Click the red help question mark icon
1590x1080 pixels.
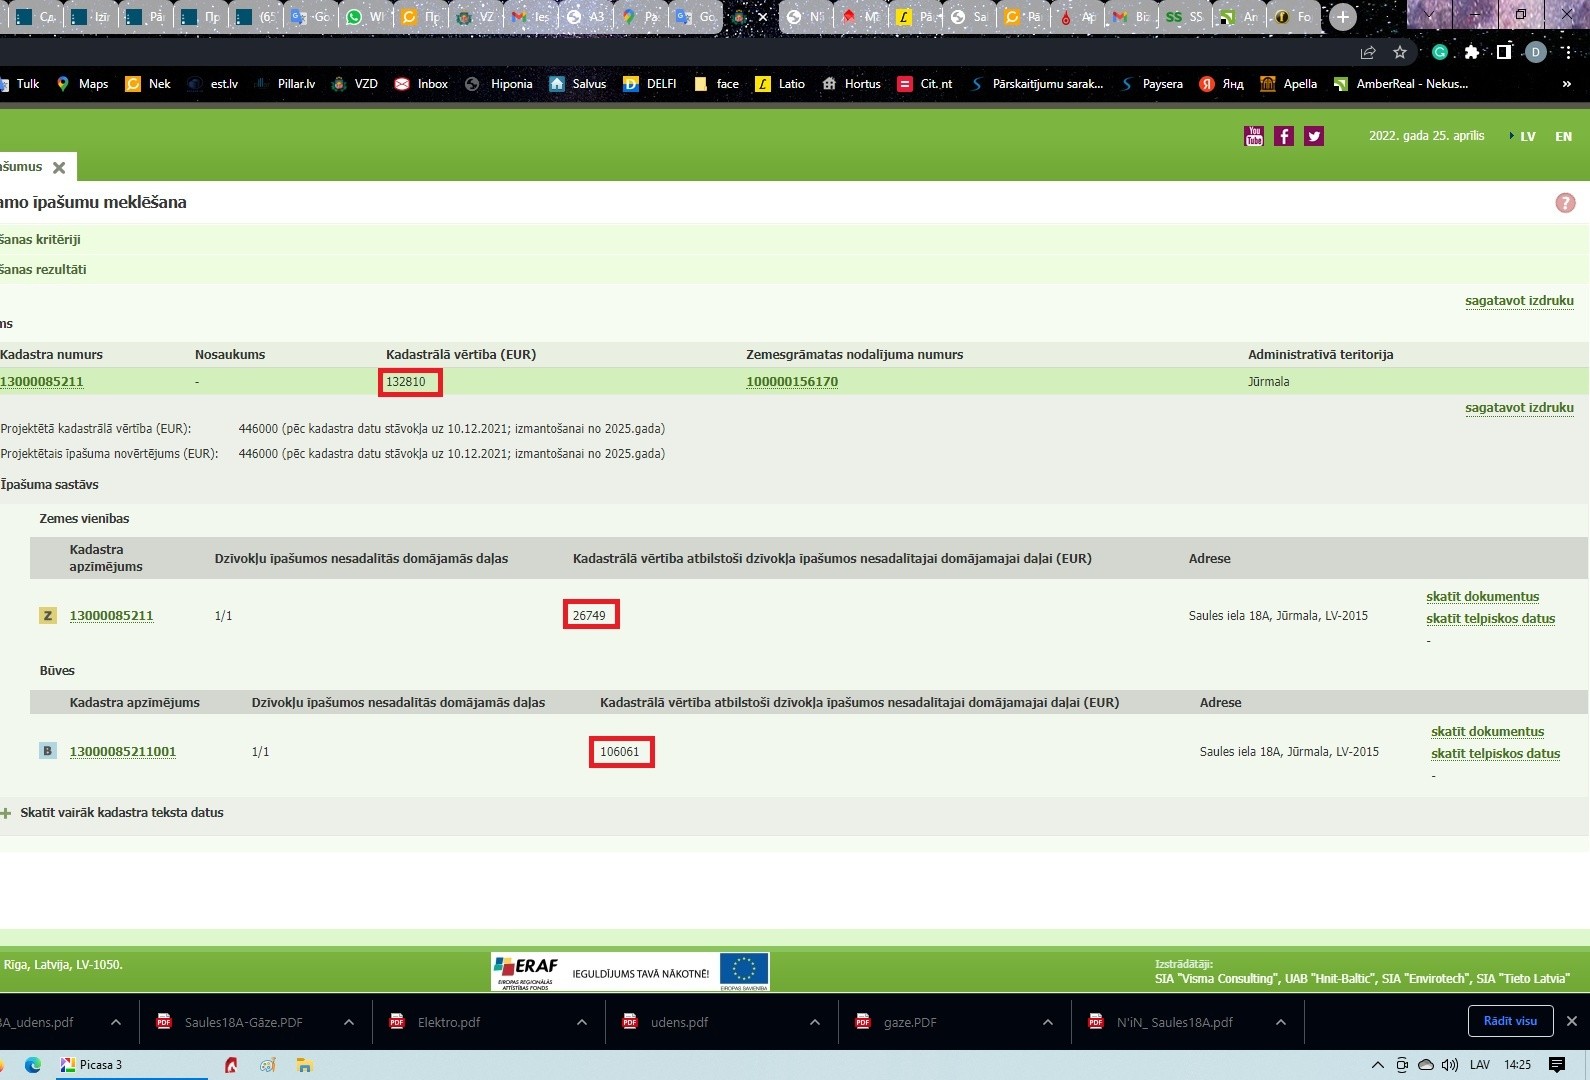point(1565,203)
